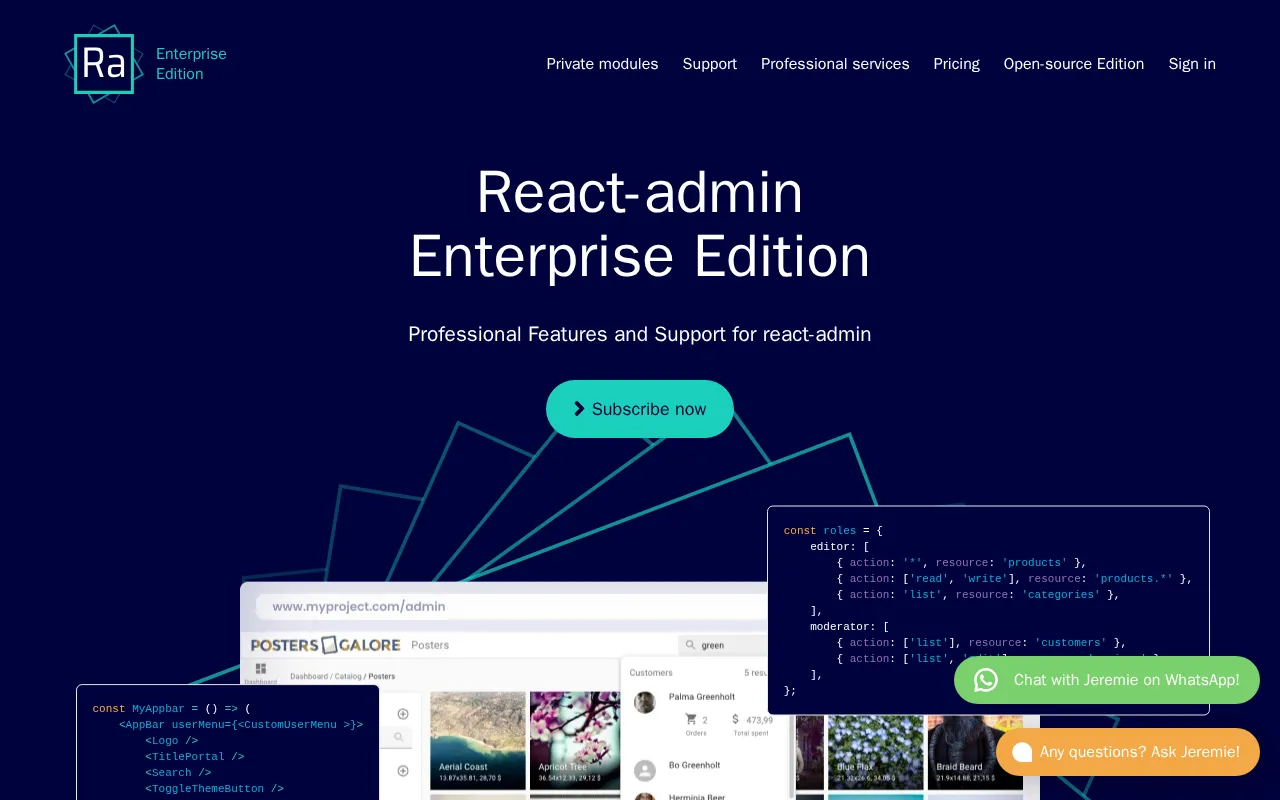
Task: Click the "React-admin Enterprise Edition" heading
Action: click(640, 224)
